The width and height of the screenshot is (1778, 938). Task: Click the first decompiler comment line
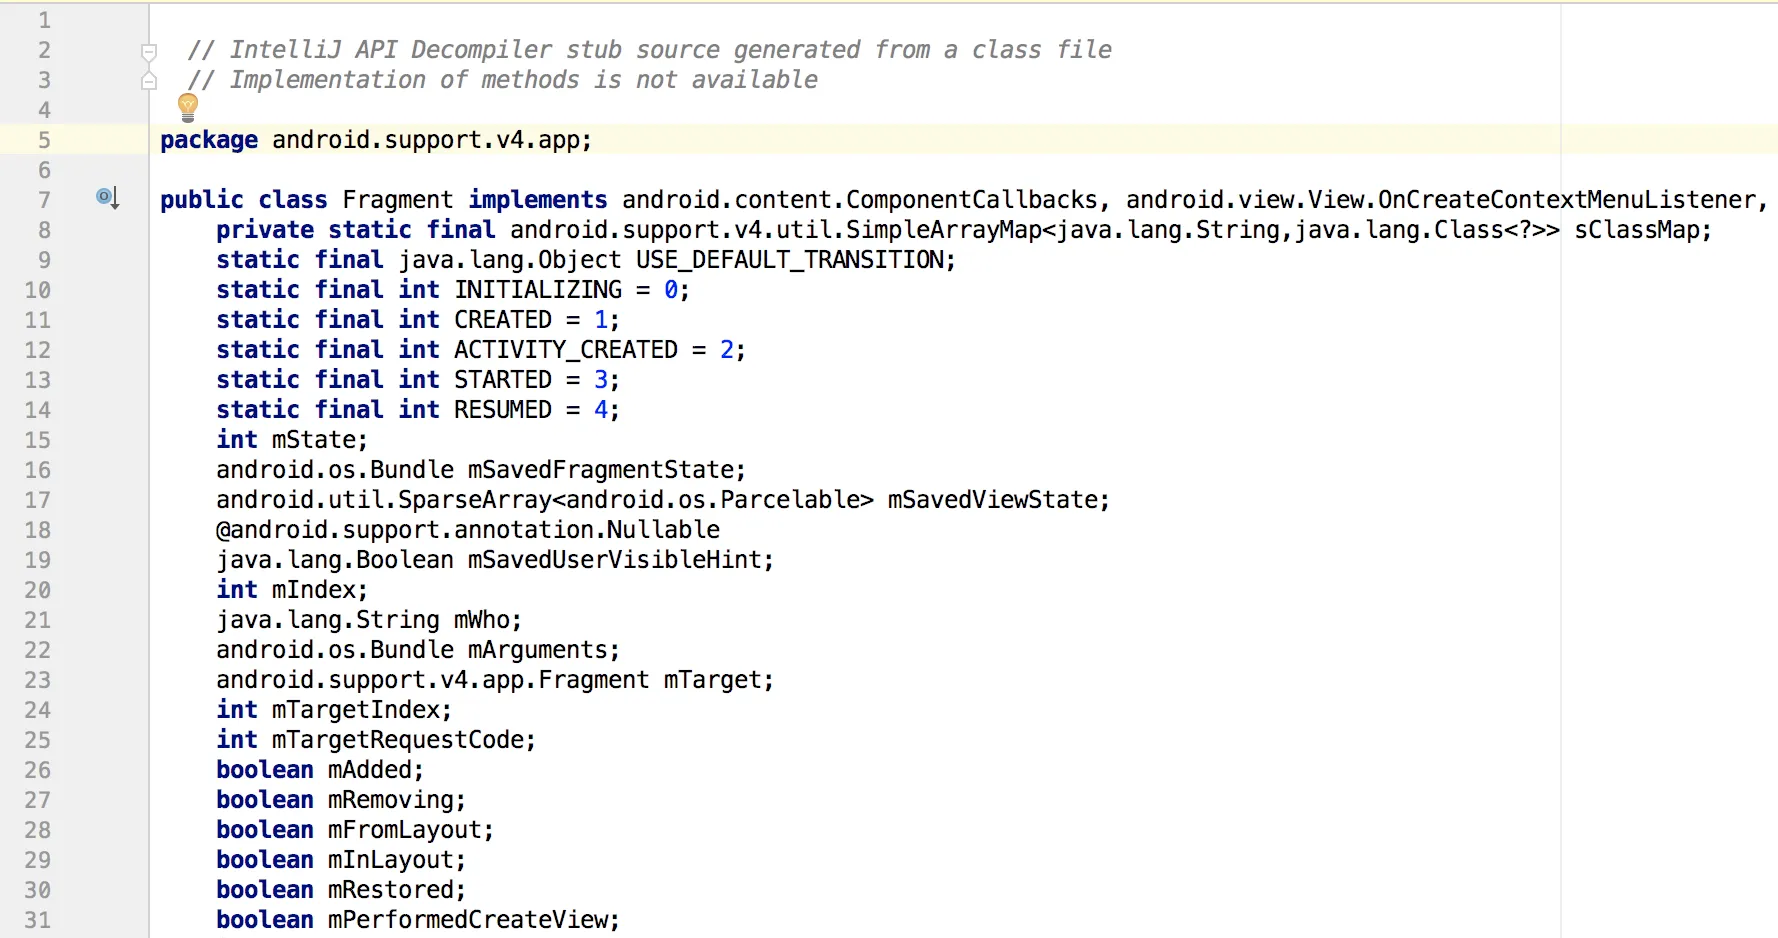click(x=650, y=50)
